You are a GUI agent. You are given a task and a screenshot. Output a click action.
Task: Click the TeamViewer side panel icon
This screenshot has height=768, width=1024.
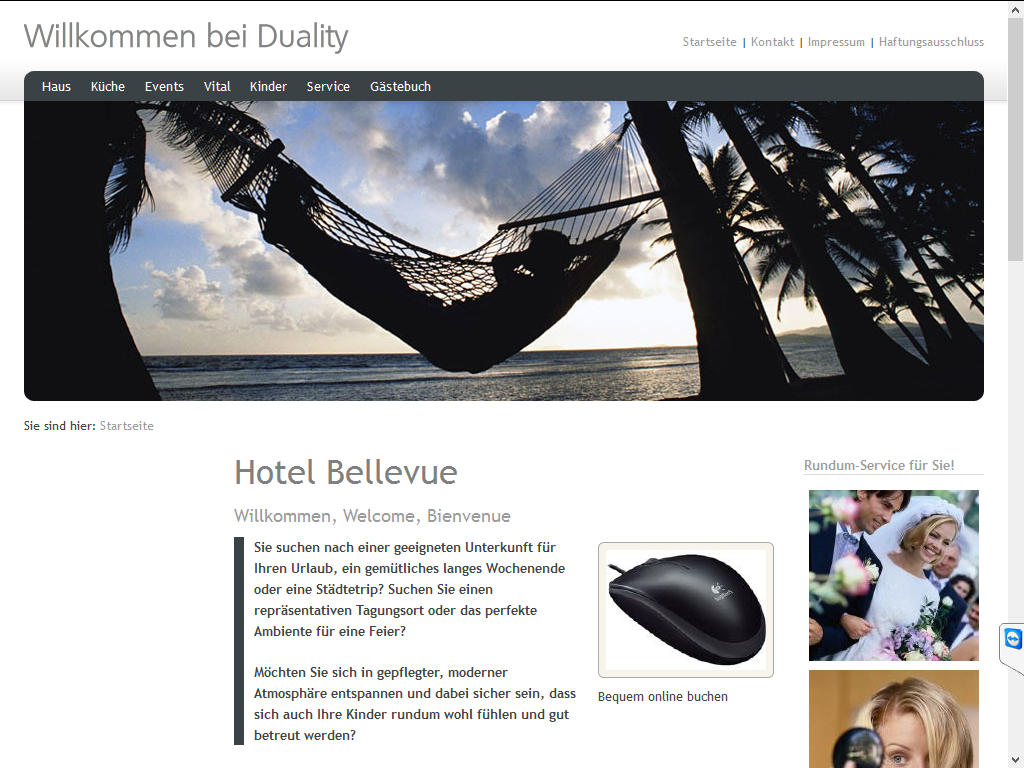(x=1012, y=639)
